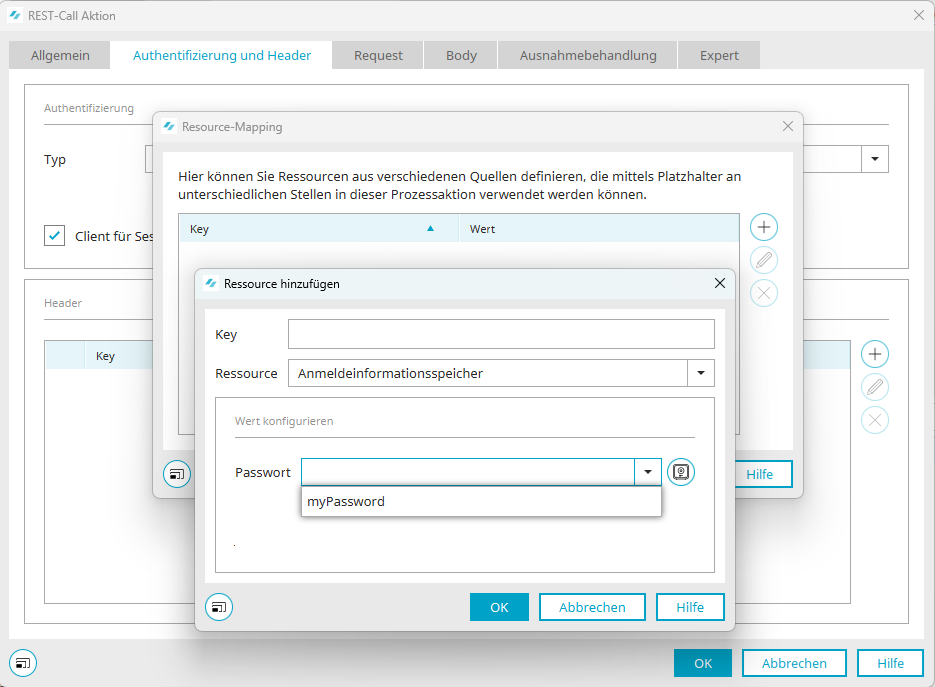This screenshot has height=687, width=935.
Task: Expand the Ressource dropdown list
Action: click(x=701, y=373)
